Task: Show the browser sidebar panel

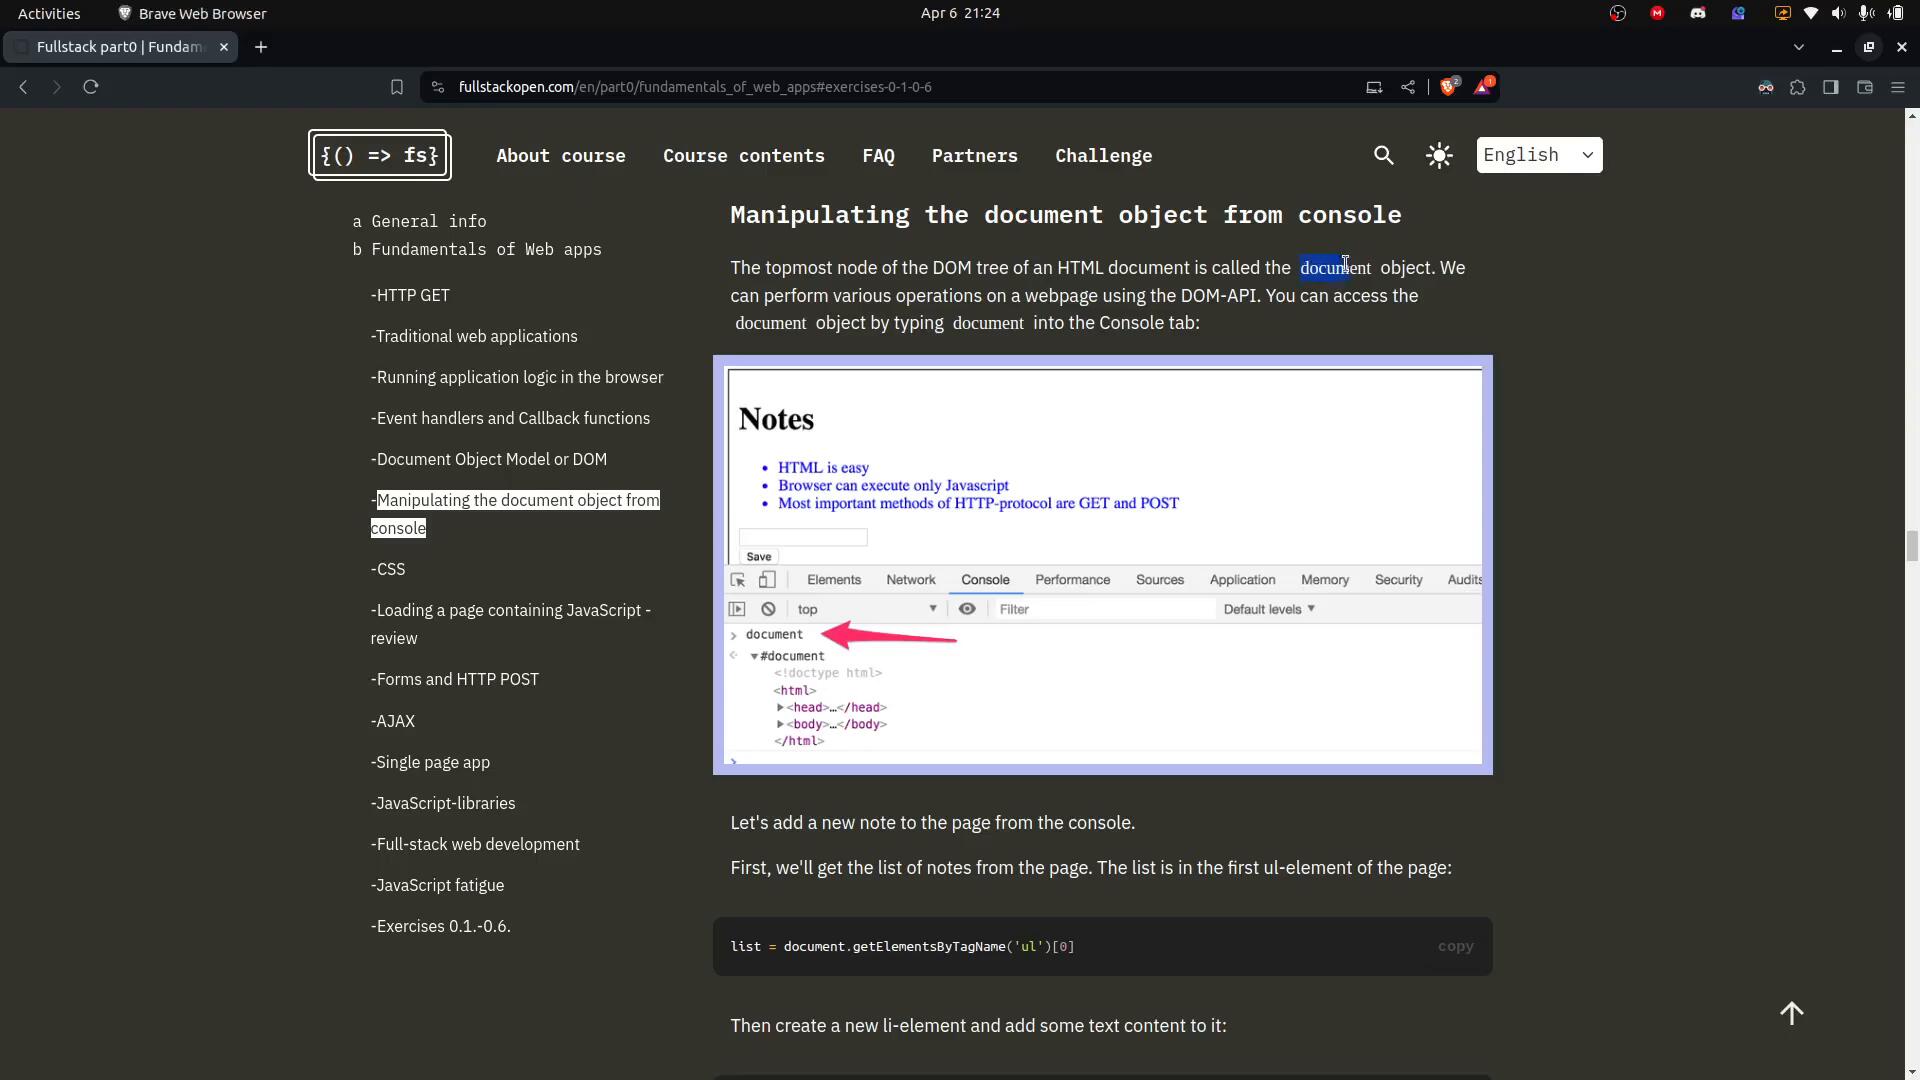Action: pyautogui.click(x=1831, y=87)
